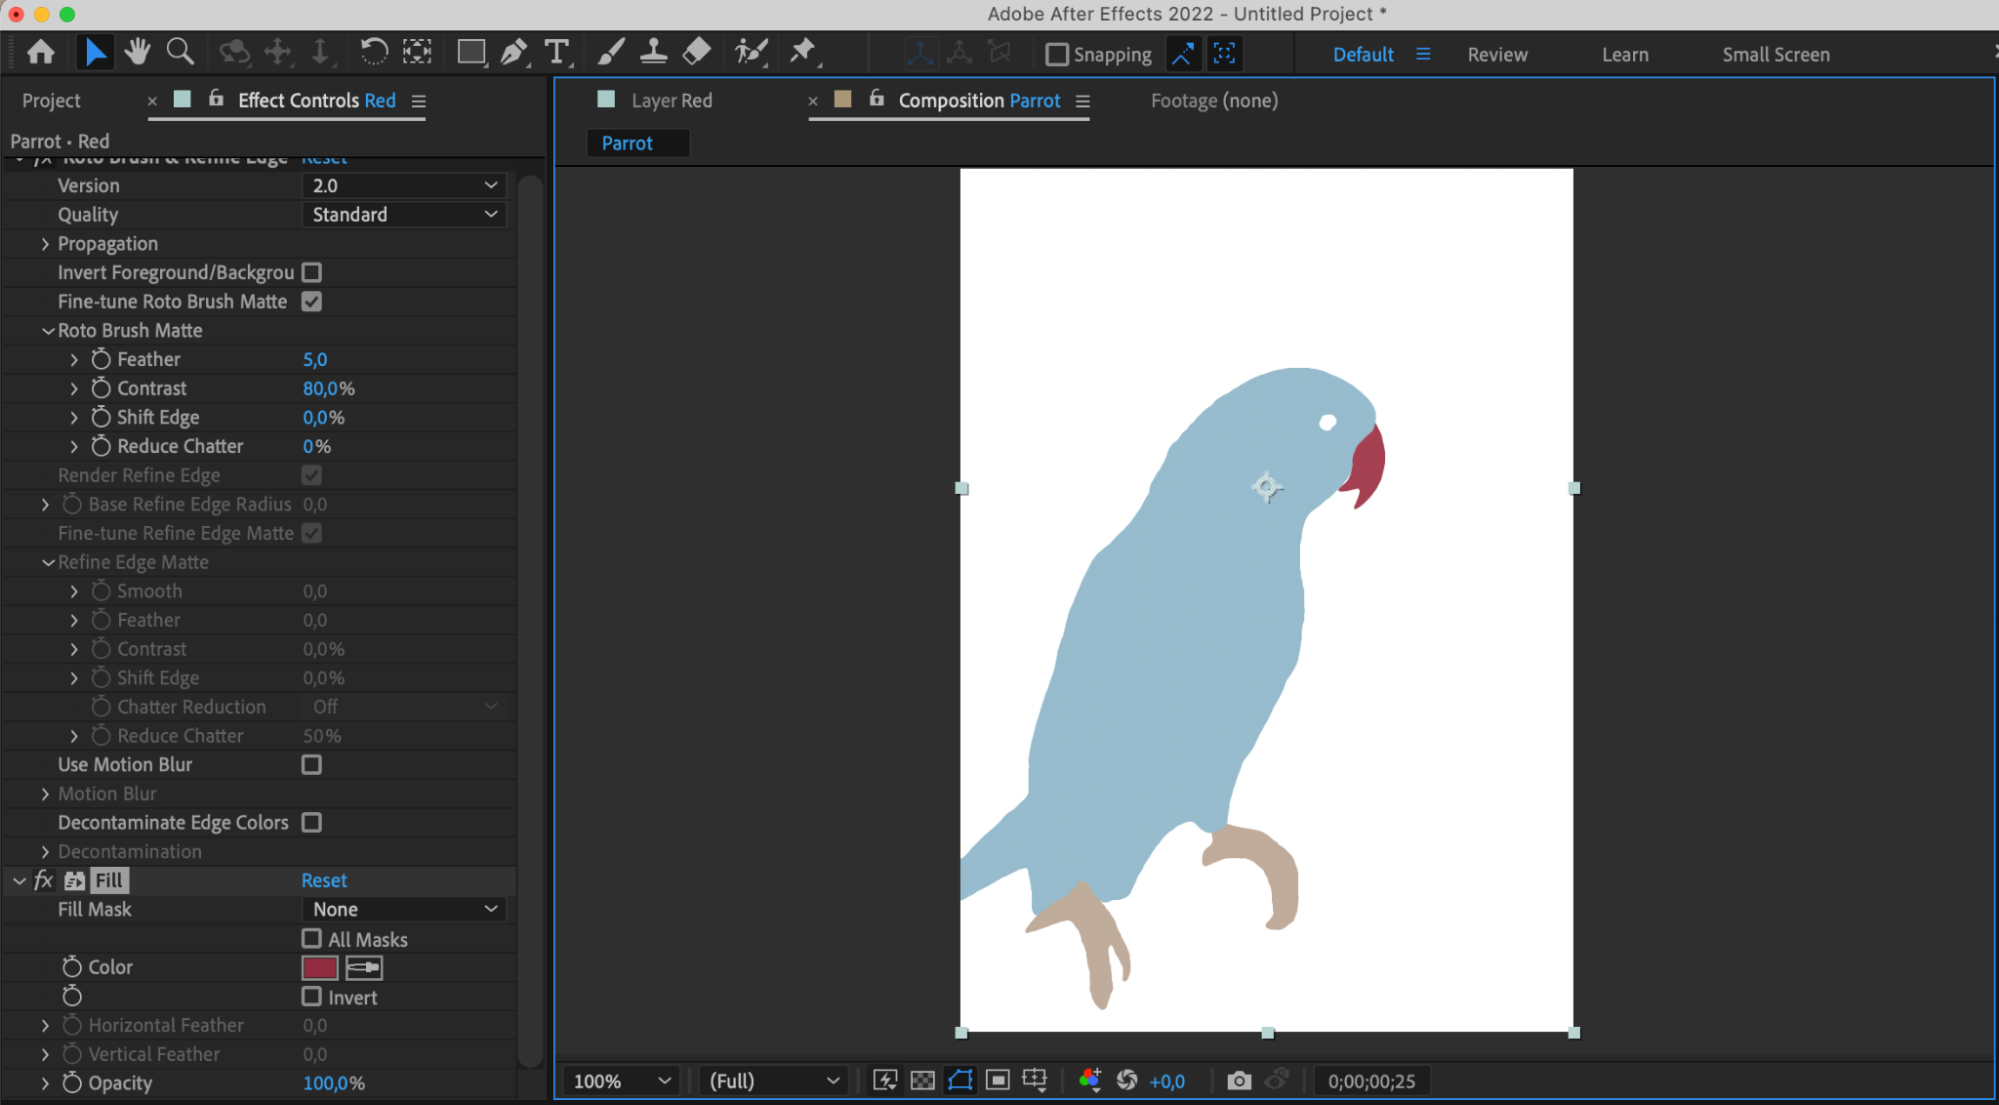
Task: Select the Pan camera tool
Action: click(278, 53)
